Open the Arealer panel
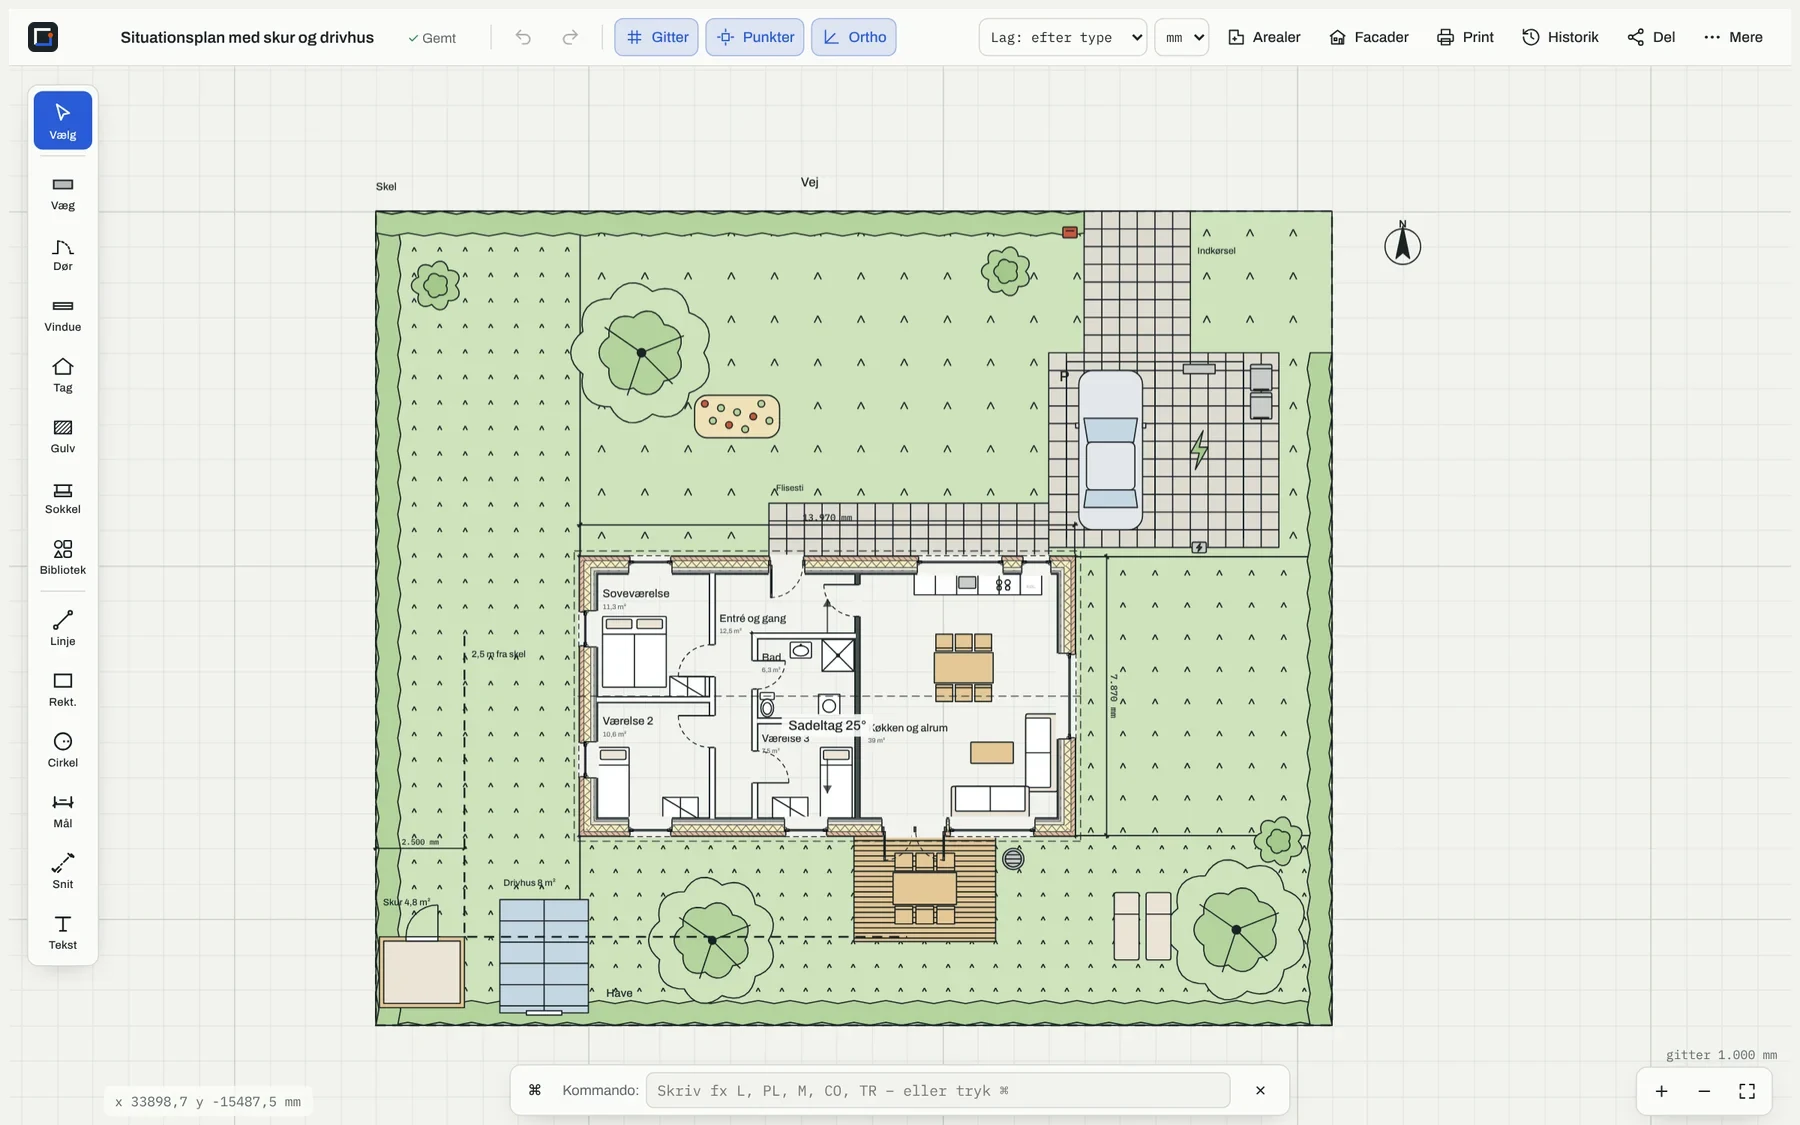Image resolution: width=1800 pixels, height=1125 pixels. [1265, 37]
